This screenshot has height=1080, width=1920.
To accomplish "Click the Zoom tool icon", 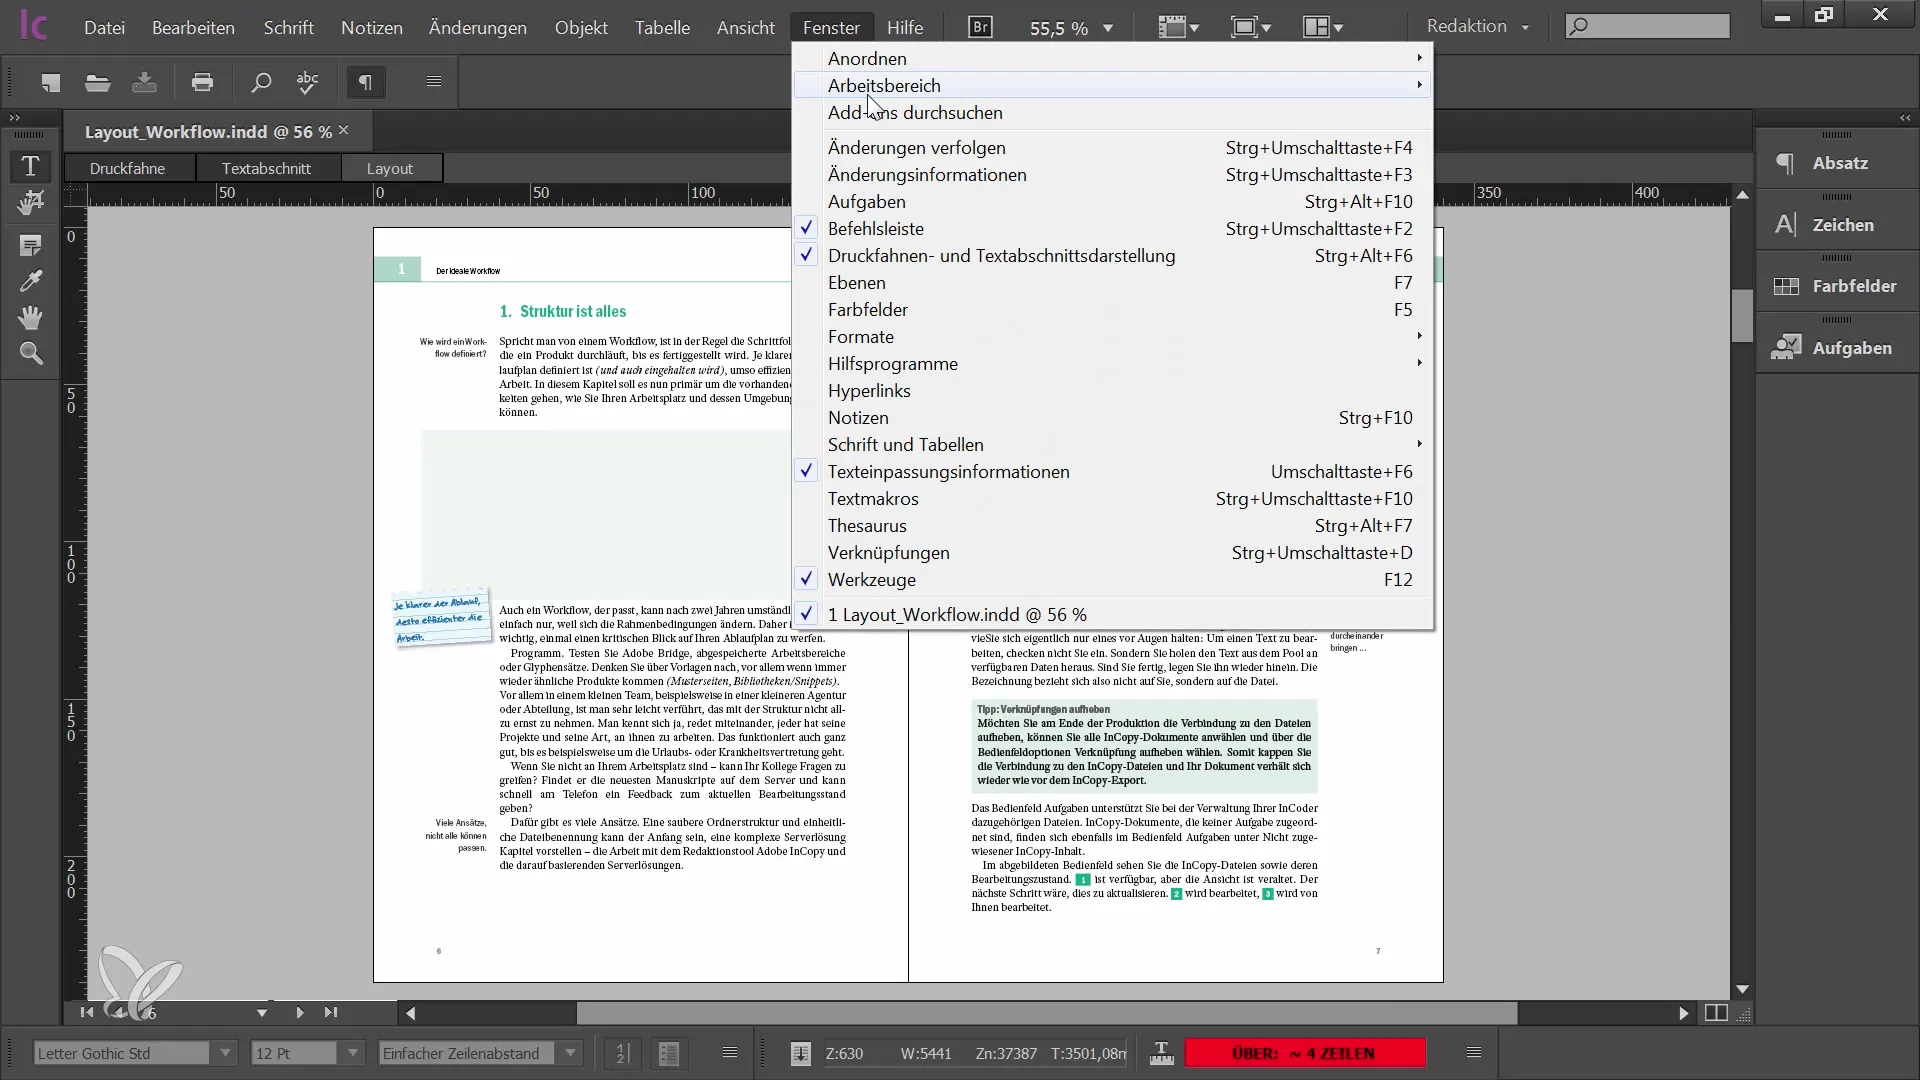I will [32, 355].
